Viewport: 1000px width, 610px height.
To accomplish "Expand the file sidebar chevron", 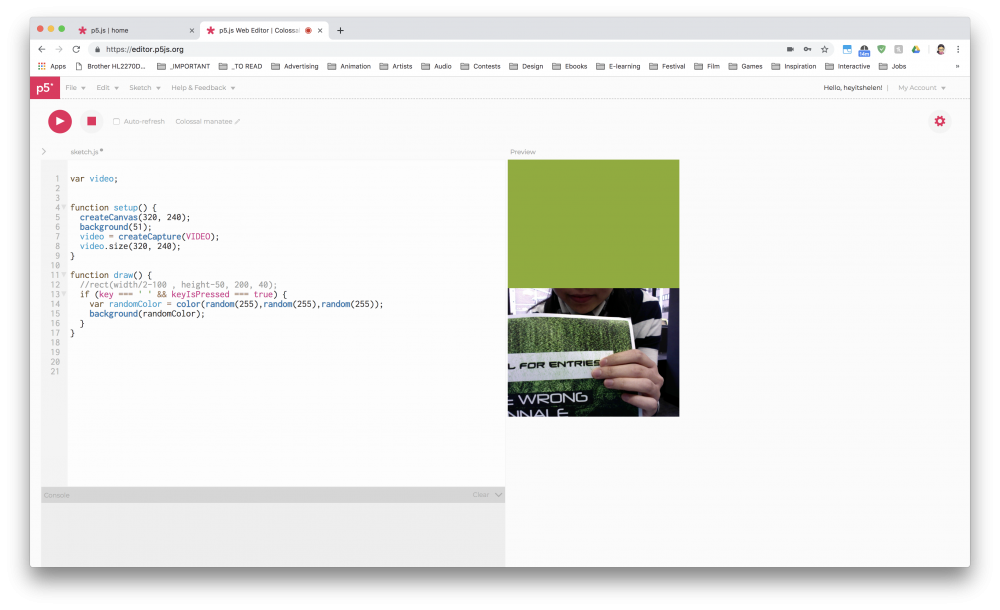I will point(44,152).
